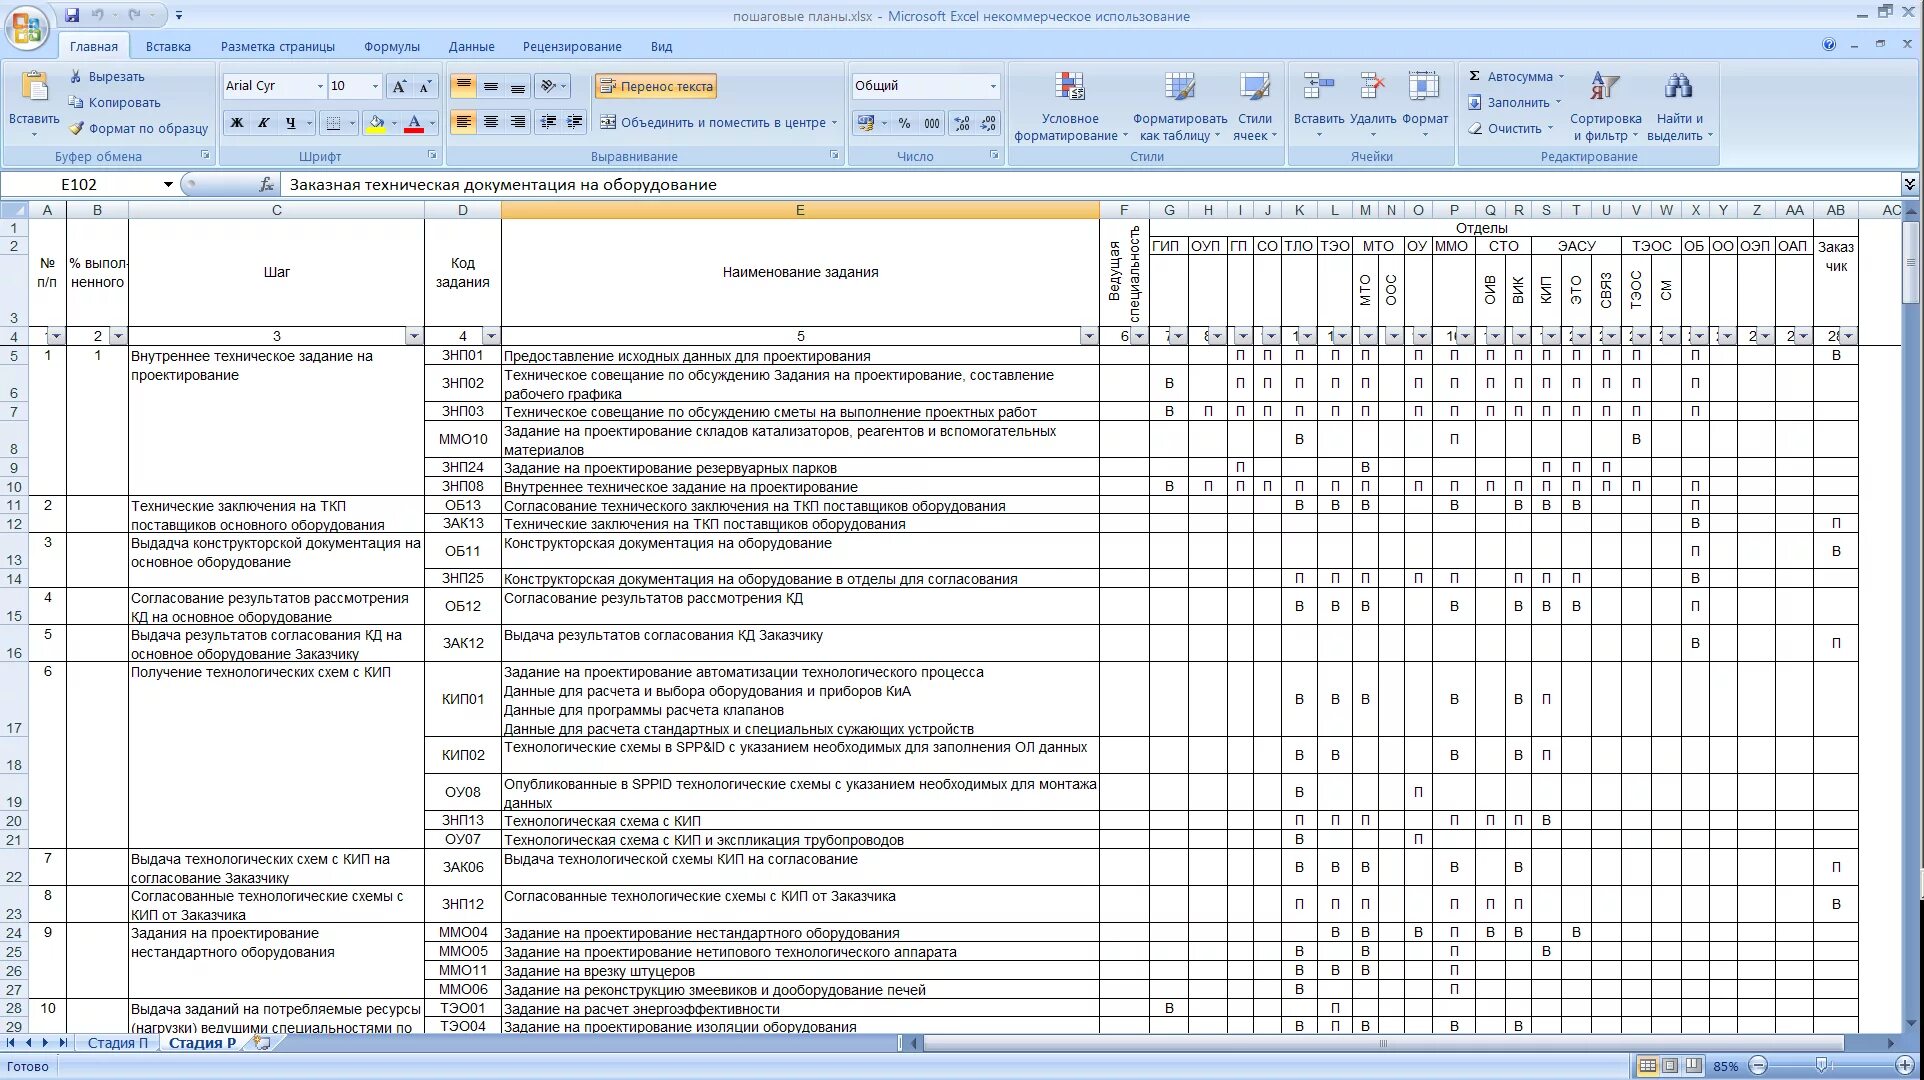Click the Sort and Filter icon
This screenshot has height=1080, width=1924.
[x=1604, y=88]
